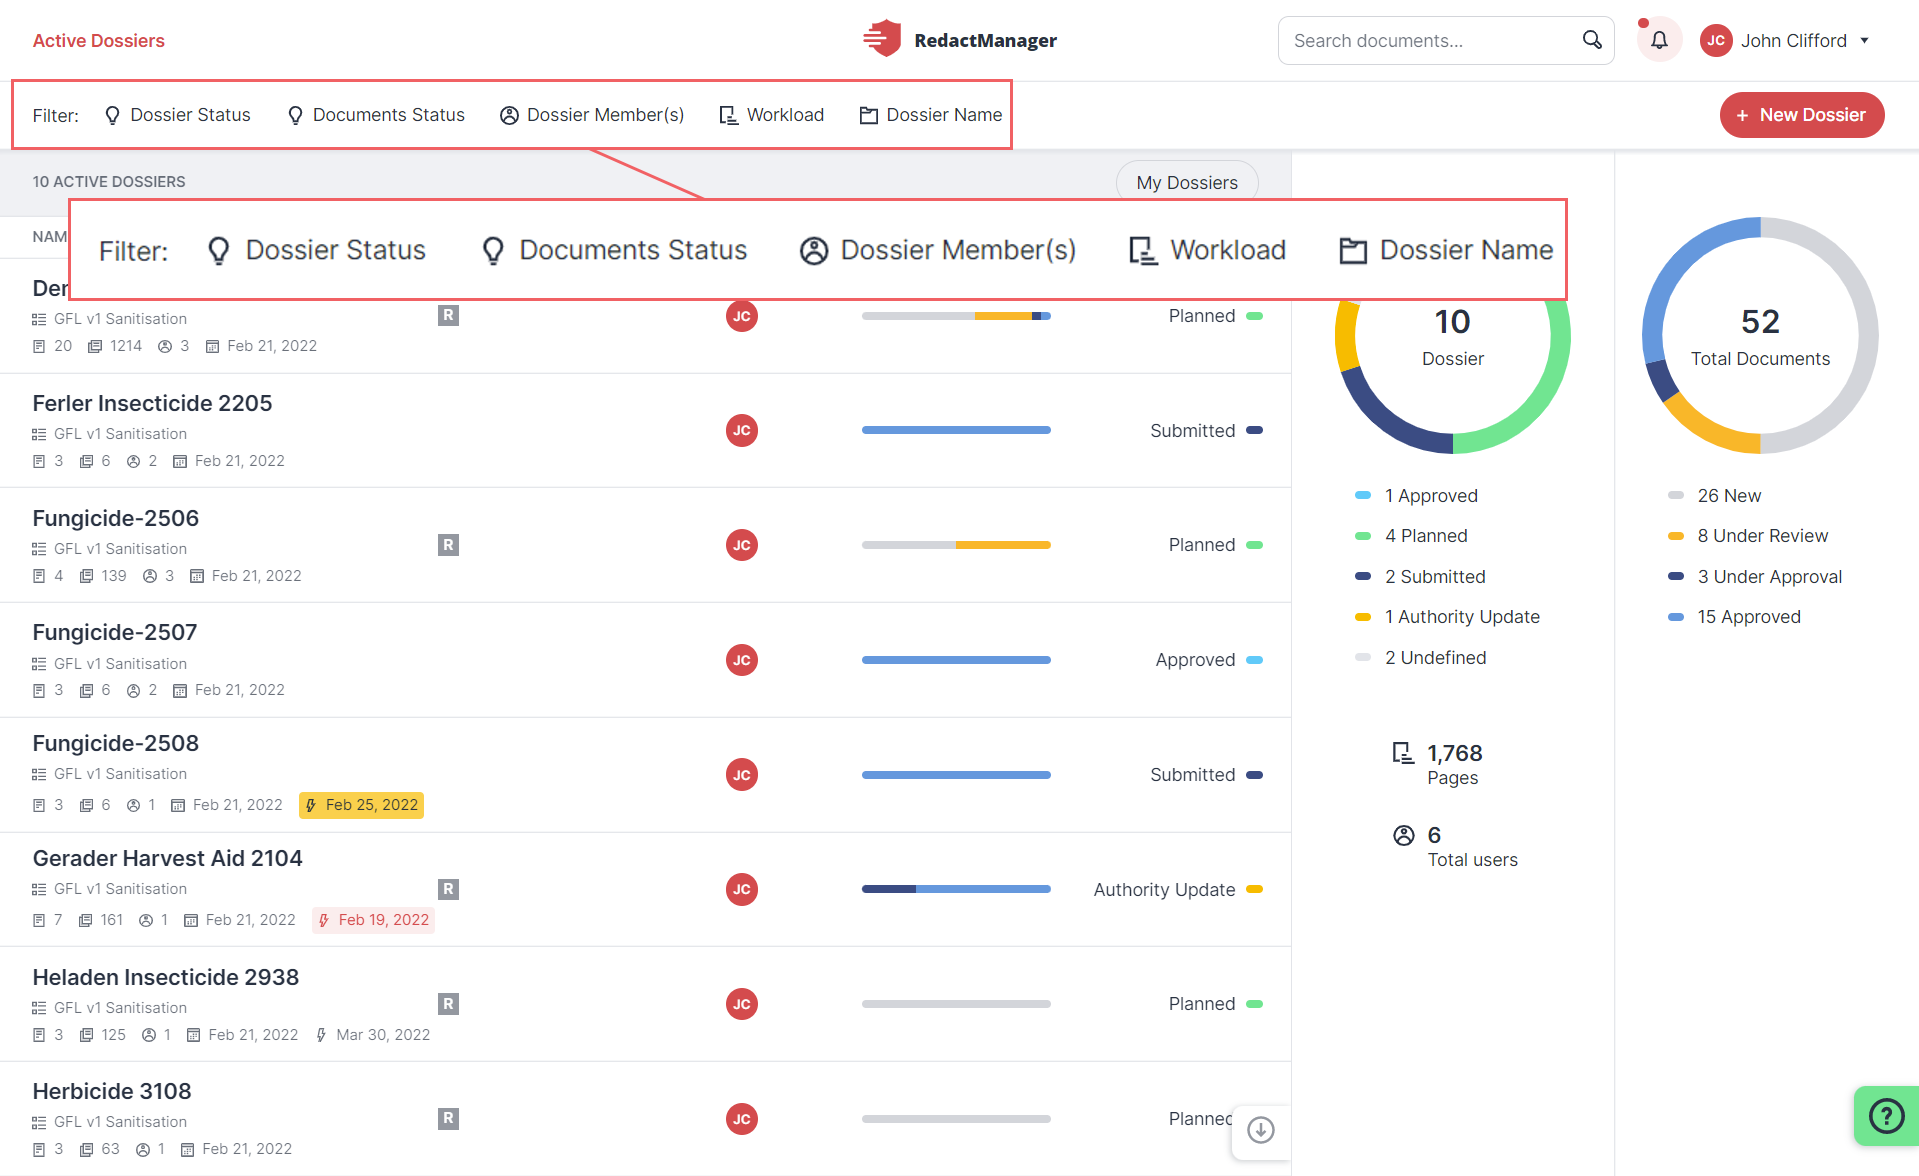The image size is (1919, 1176).
Task: Click JC member avatar on Ferler Insecticide row
Action: [741, 430]
